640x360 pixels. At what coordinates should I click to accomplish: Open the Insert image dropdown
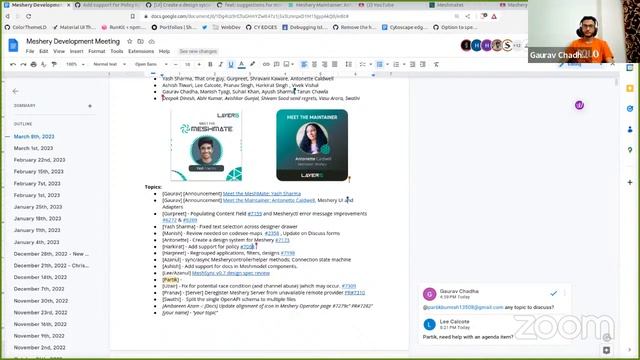tap(289, 64)
